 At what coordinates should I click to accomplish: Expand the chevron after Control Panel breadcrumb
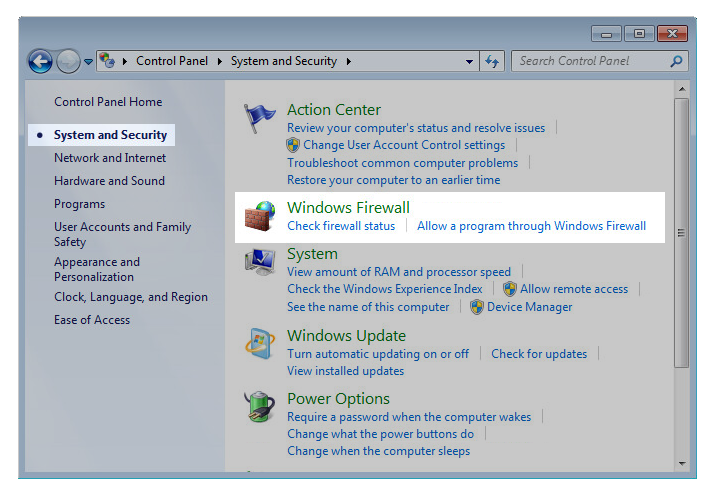[x=219, y=61]
